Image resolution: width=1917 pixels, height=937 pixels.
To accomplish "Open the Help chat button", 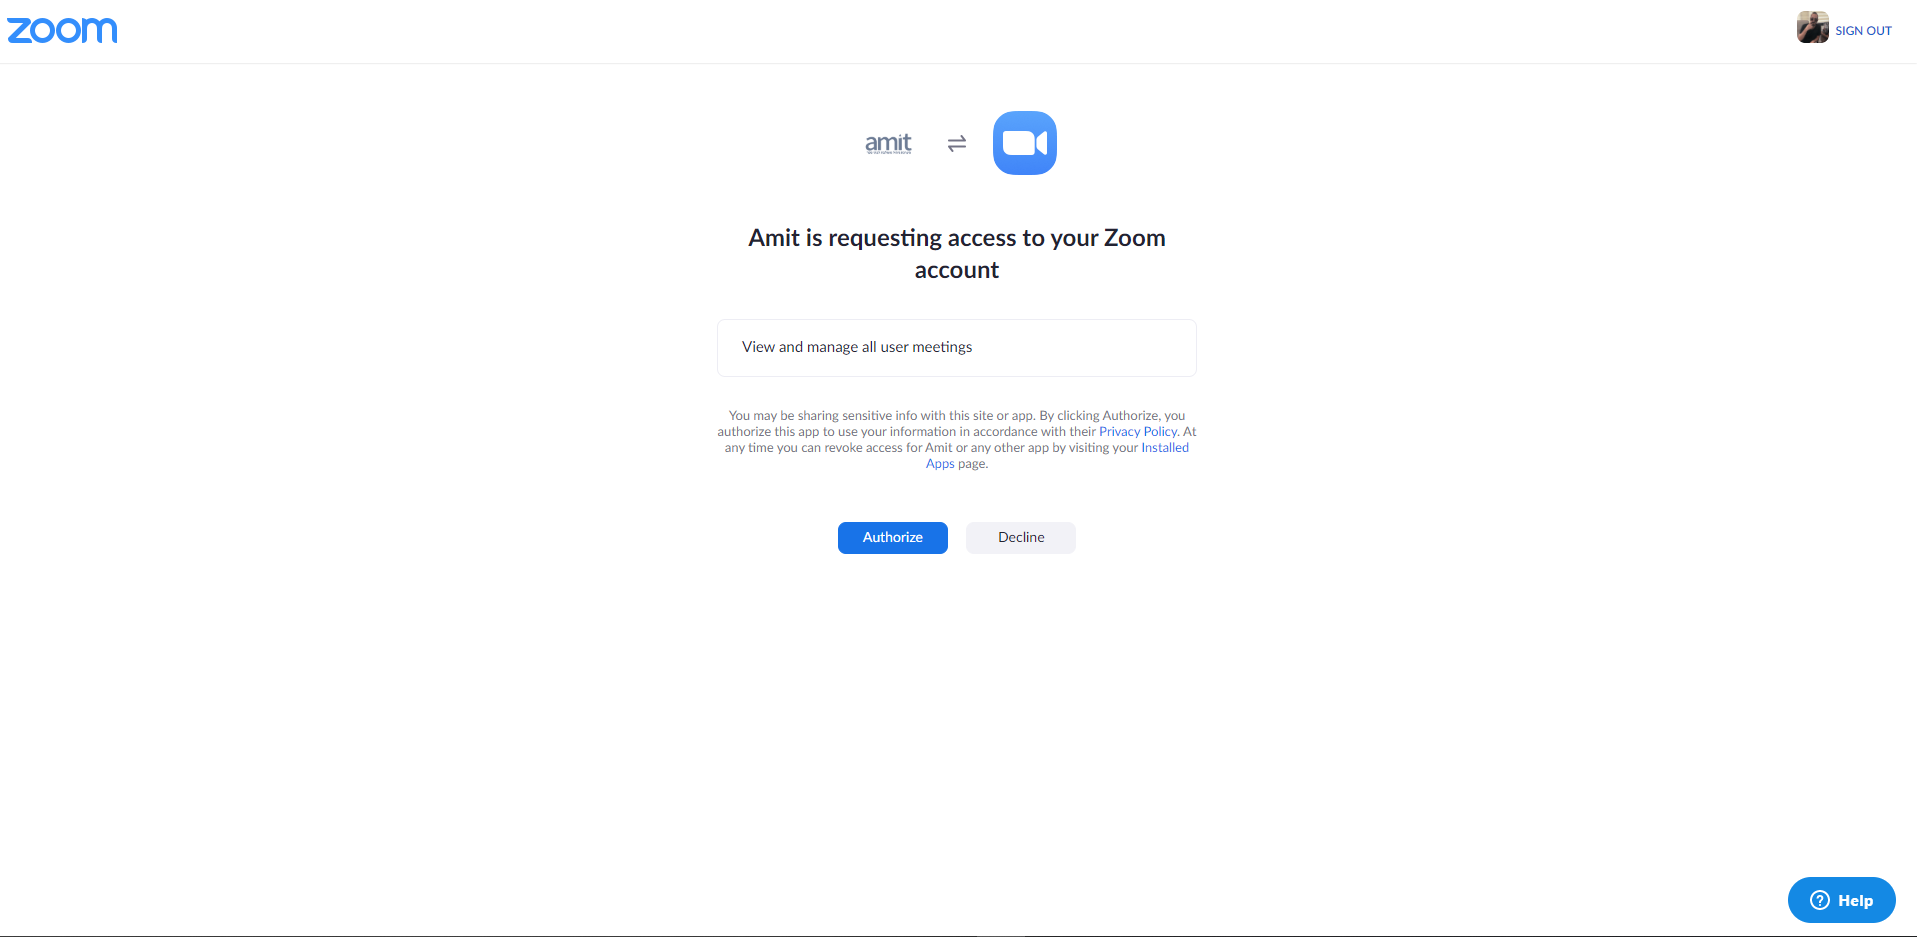I will click(x=1842, y=900).
